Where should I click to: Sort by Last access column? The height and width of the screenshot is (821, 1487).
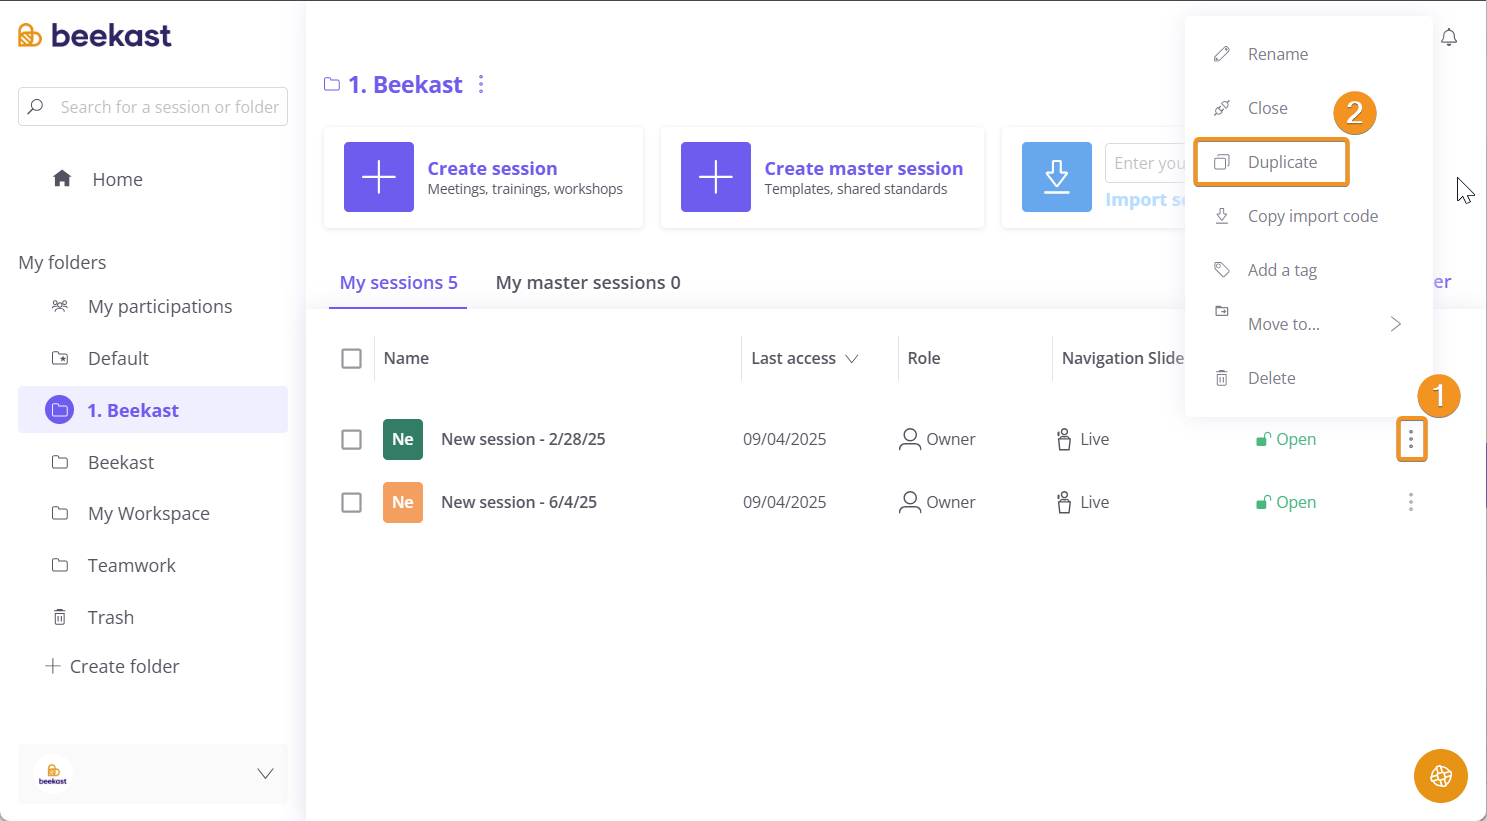pyautogui.click(x=805, y=358)
